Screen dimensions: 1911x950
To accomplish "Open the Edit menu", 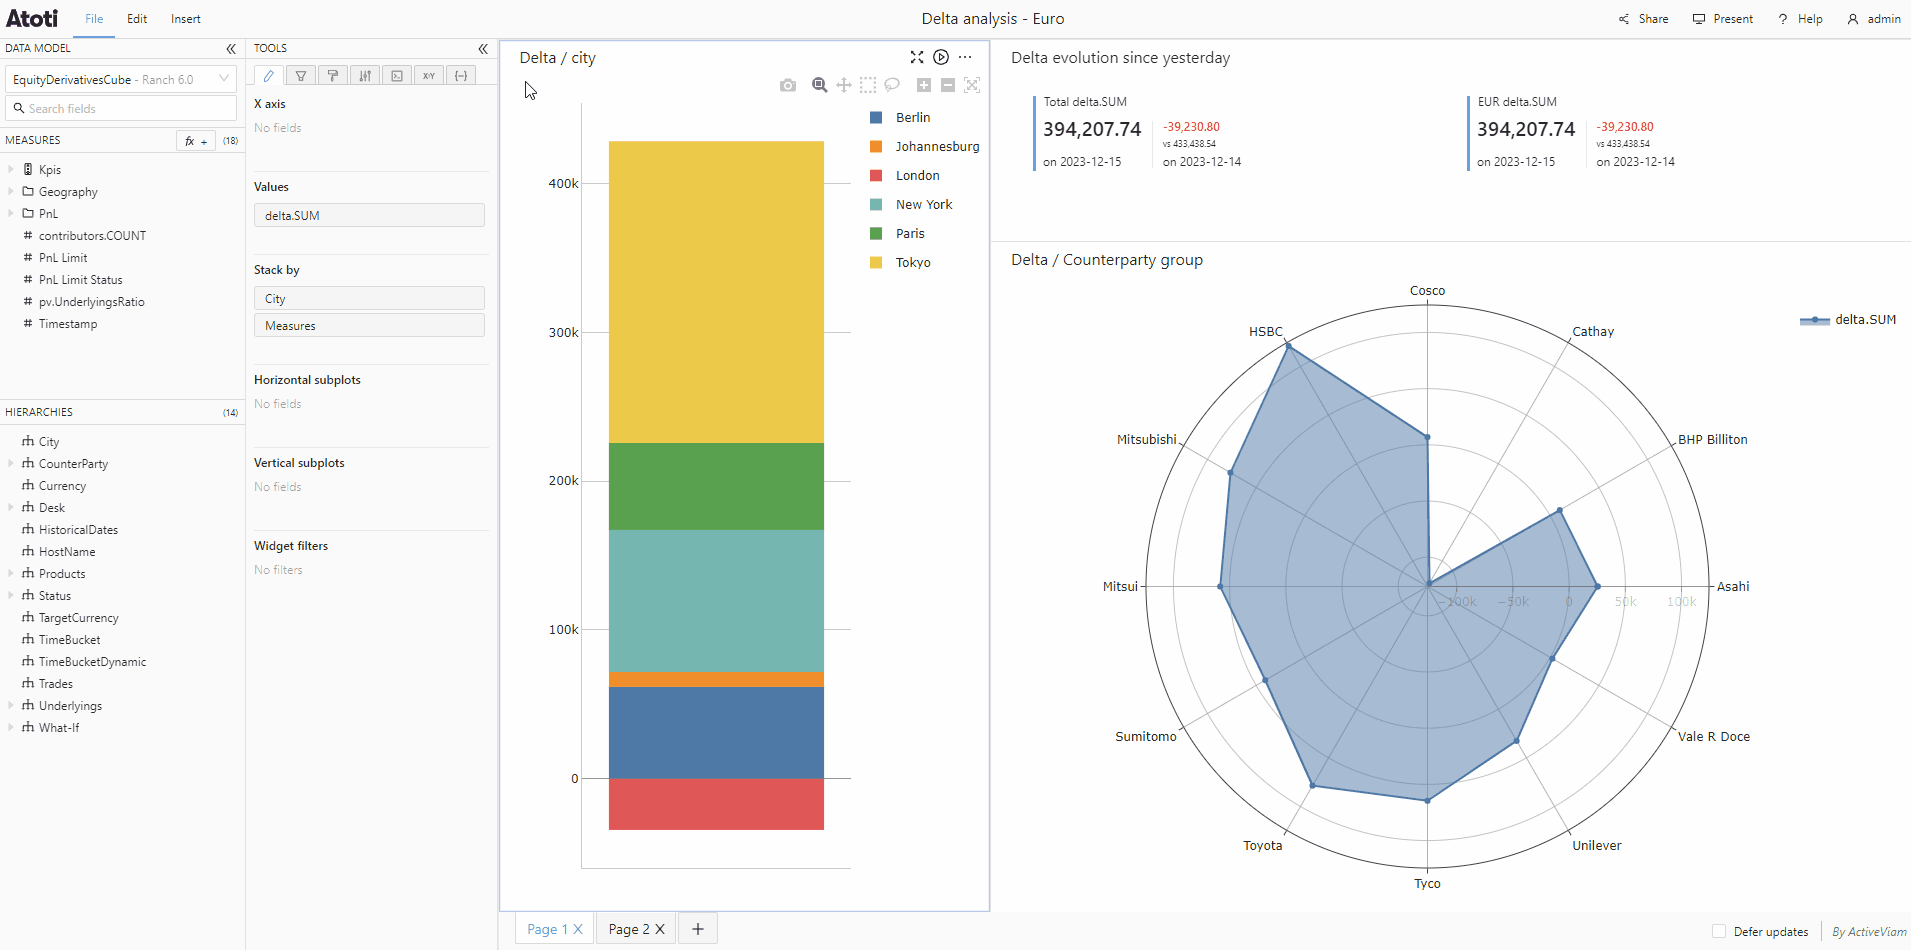I will 137,19.
